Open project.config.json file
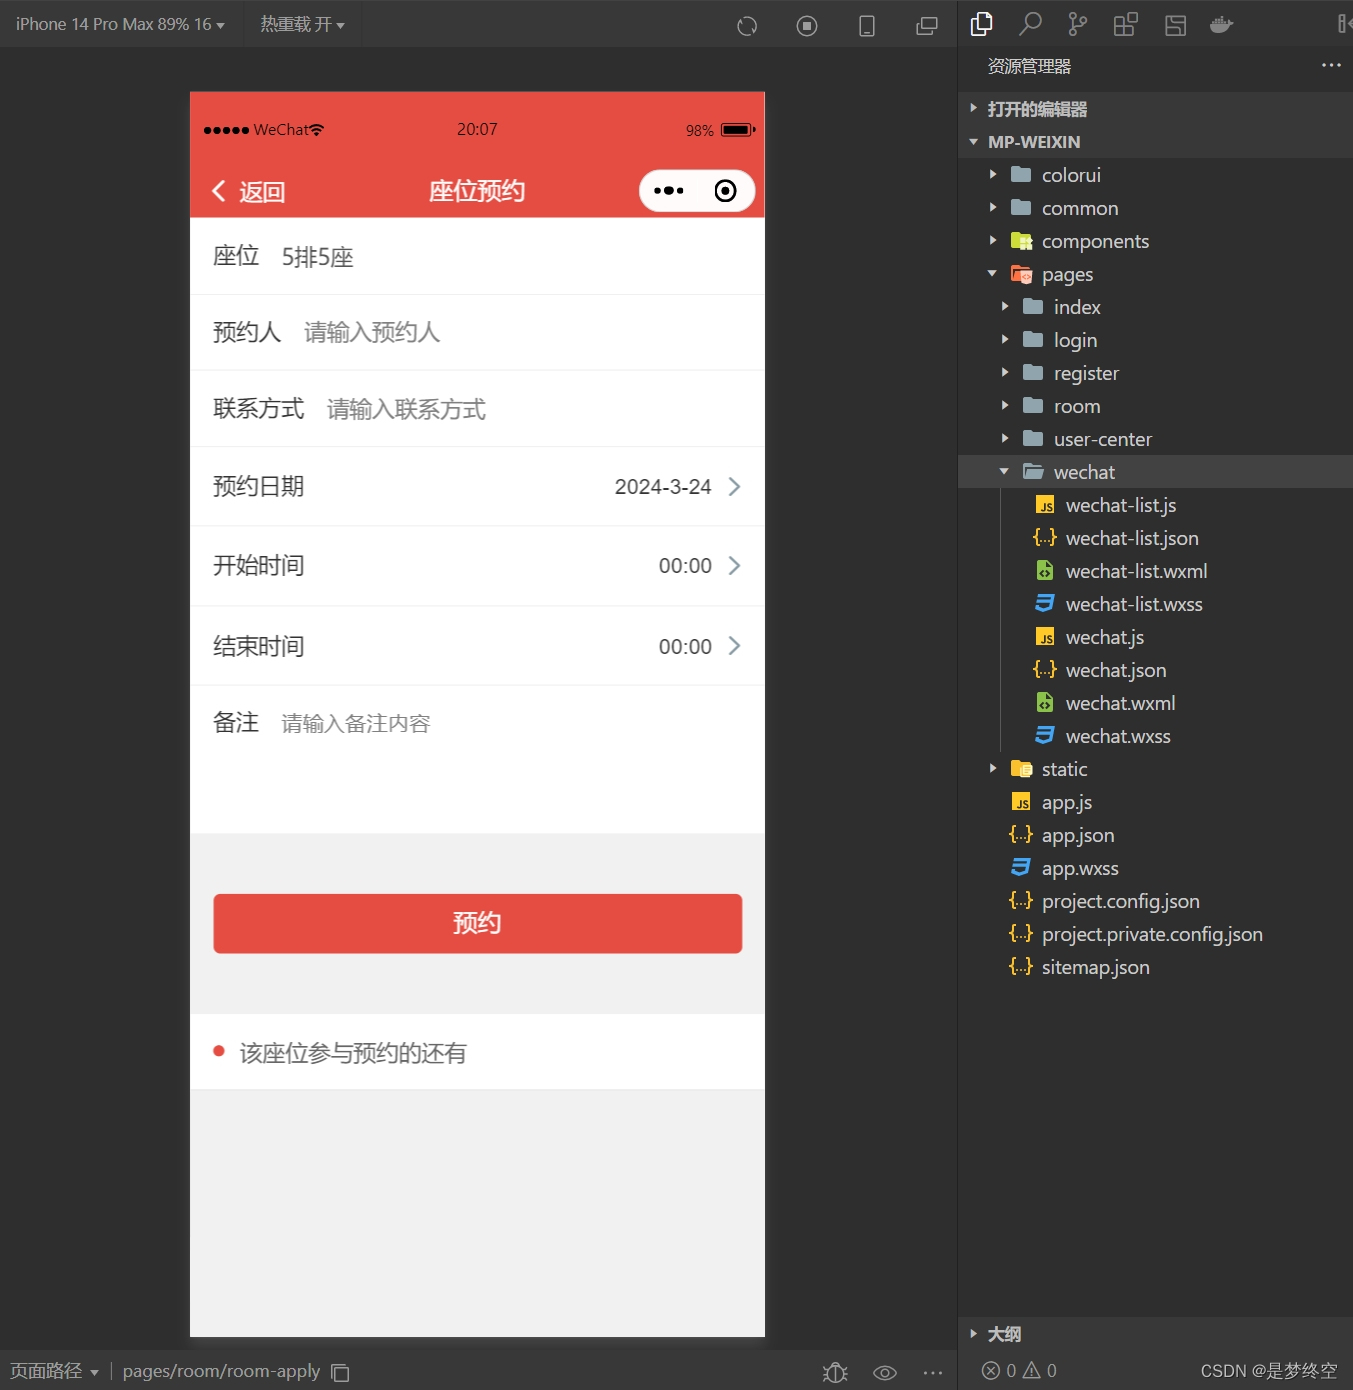 point(1155,901)
